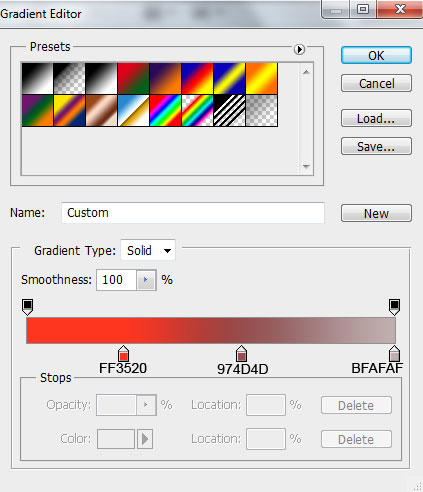Open the Load... gradients dialog
Screen dimensions: 423x492
pyautogui.click(x=376, y=118)
